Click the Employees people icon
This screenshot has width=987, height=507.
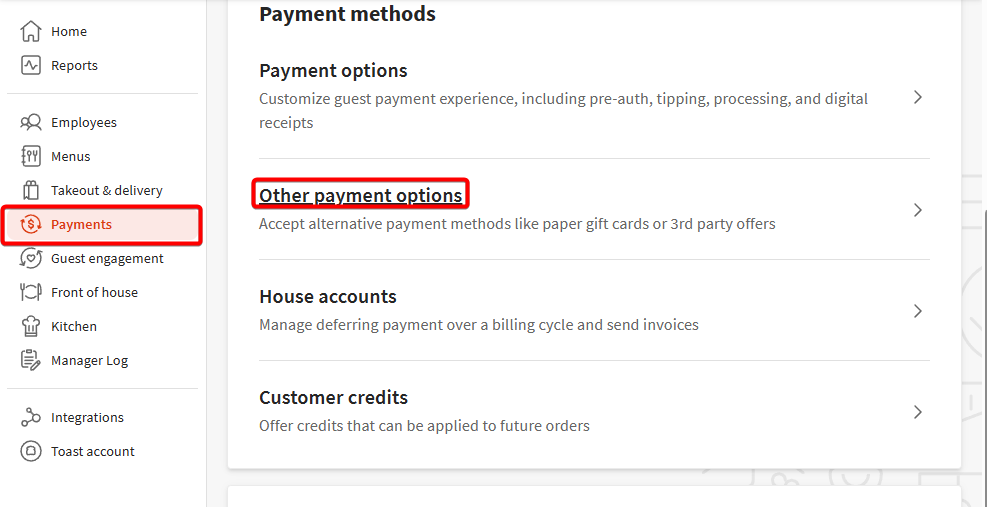[31, 122]
